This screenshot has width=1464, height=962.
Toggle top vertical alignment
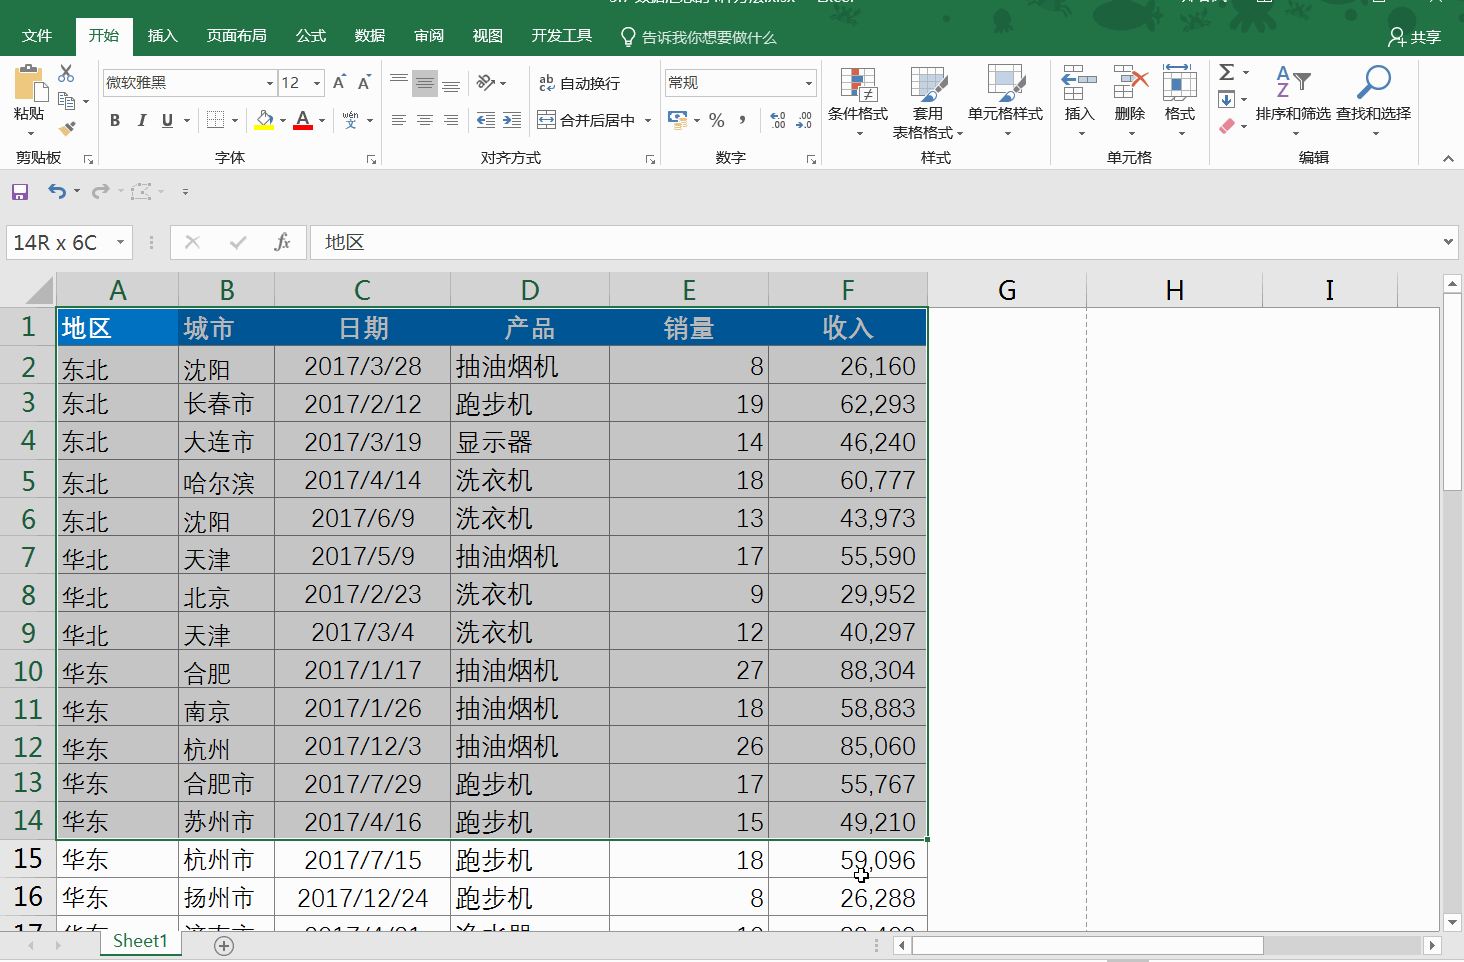[399, 83]
